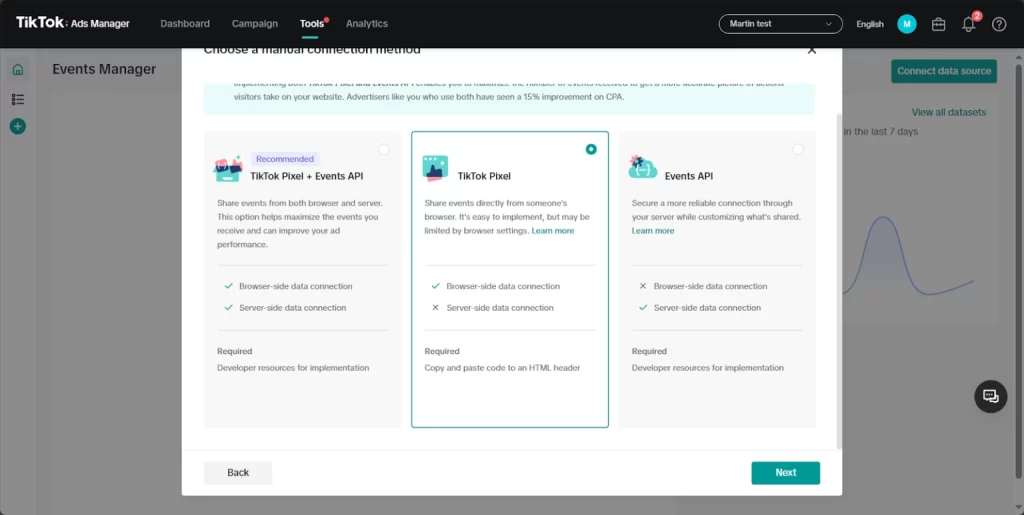Click the green plus sidebar icon
The height and width of the screenshot is (515, 1024).
[x=18, y=126]
